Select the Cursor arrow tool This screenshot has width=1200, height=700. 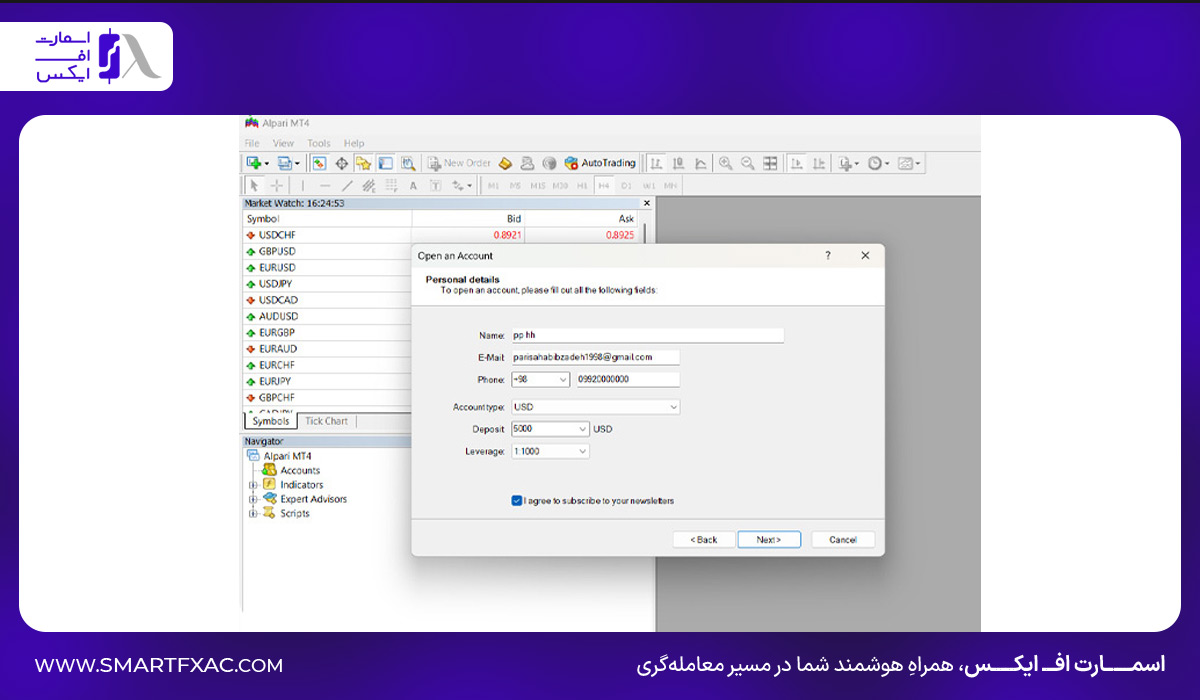pos(254,186)
